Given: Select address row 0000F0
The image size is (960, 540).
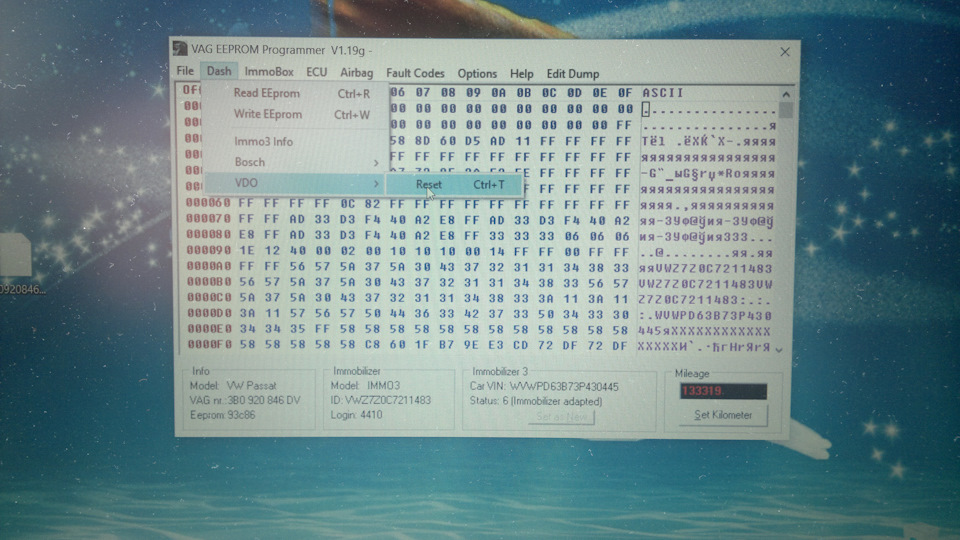Looking at the screenshot, I should pos(210,345).
